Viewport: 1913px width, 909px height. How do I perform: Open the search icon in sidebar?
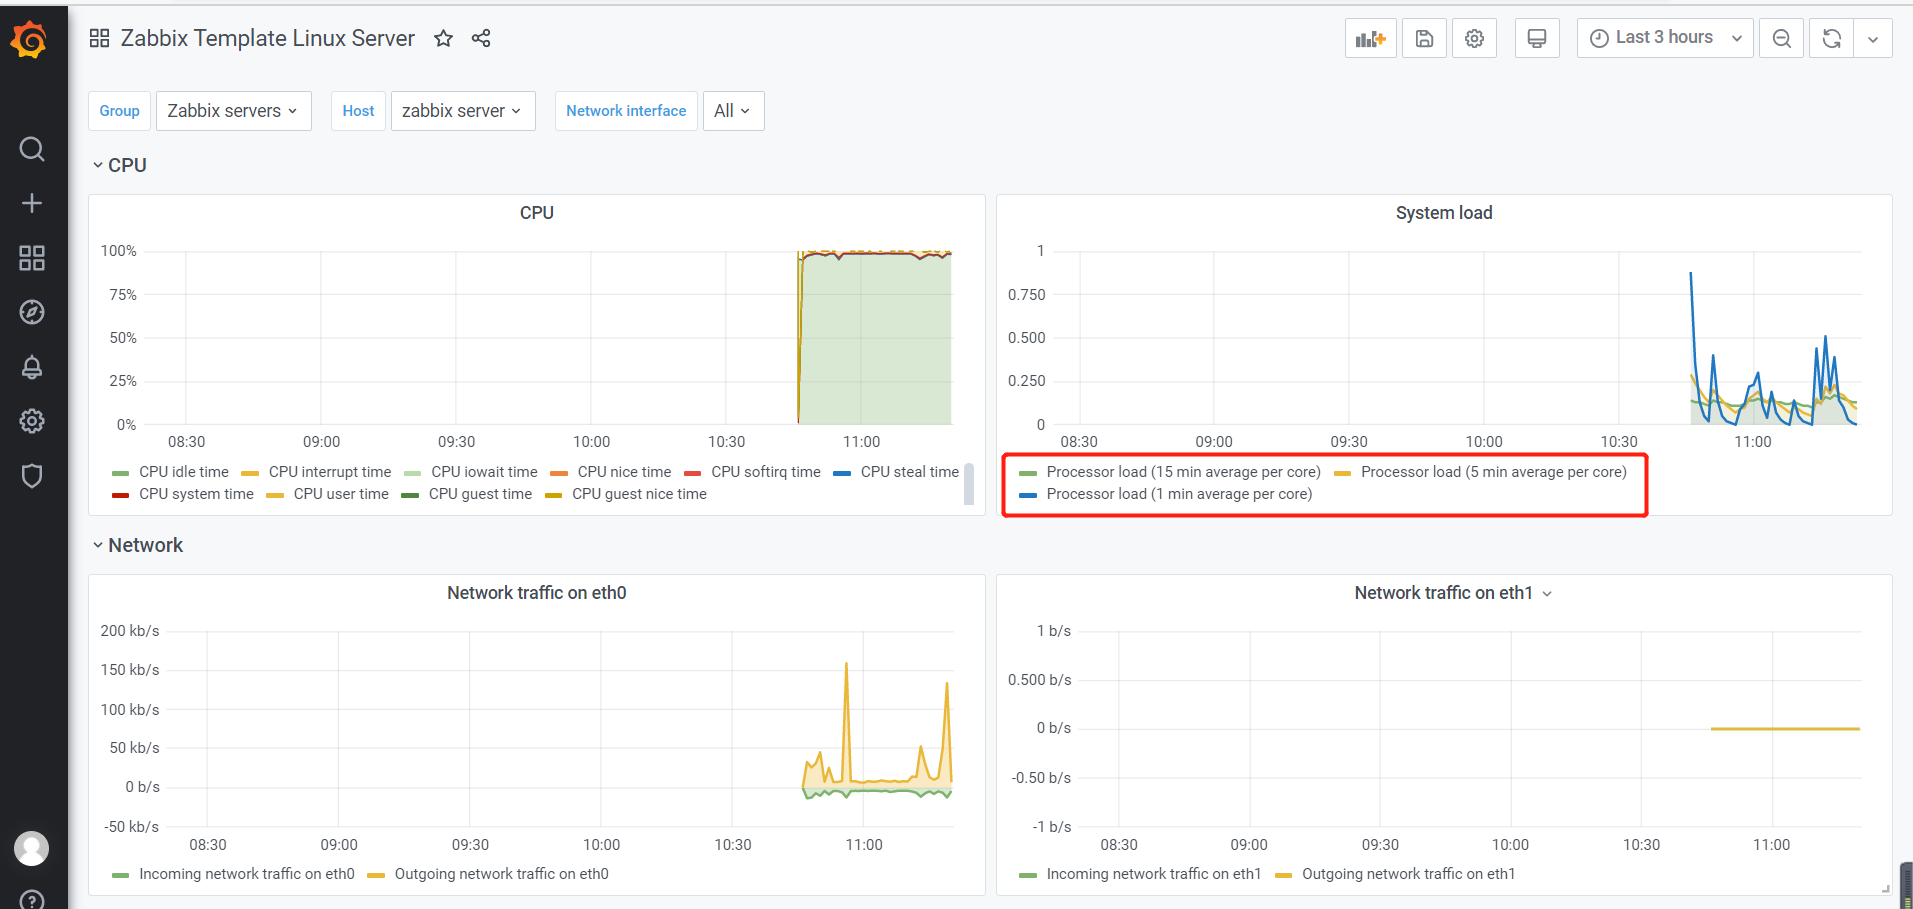(32, 149)
